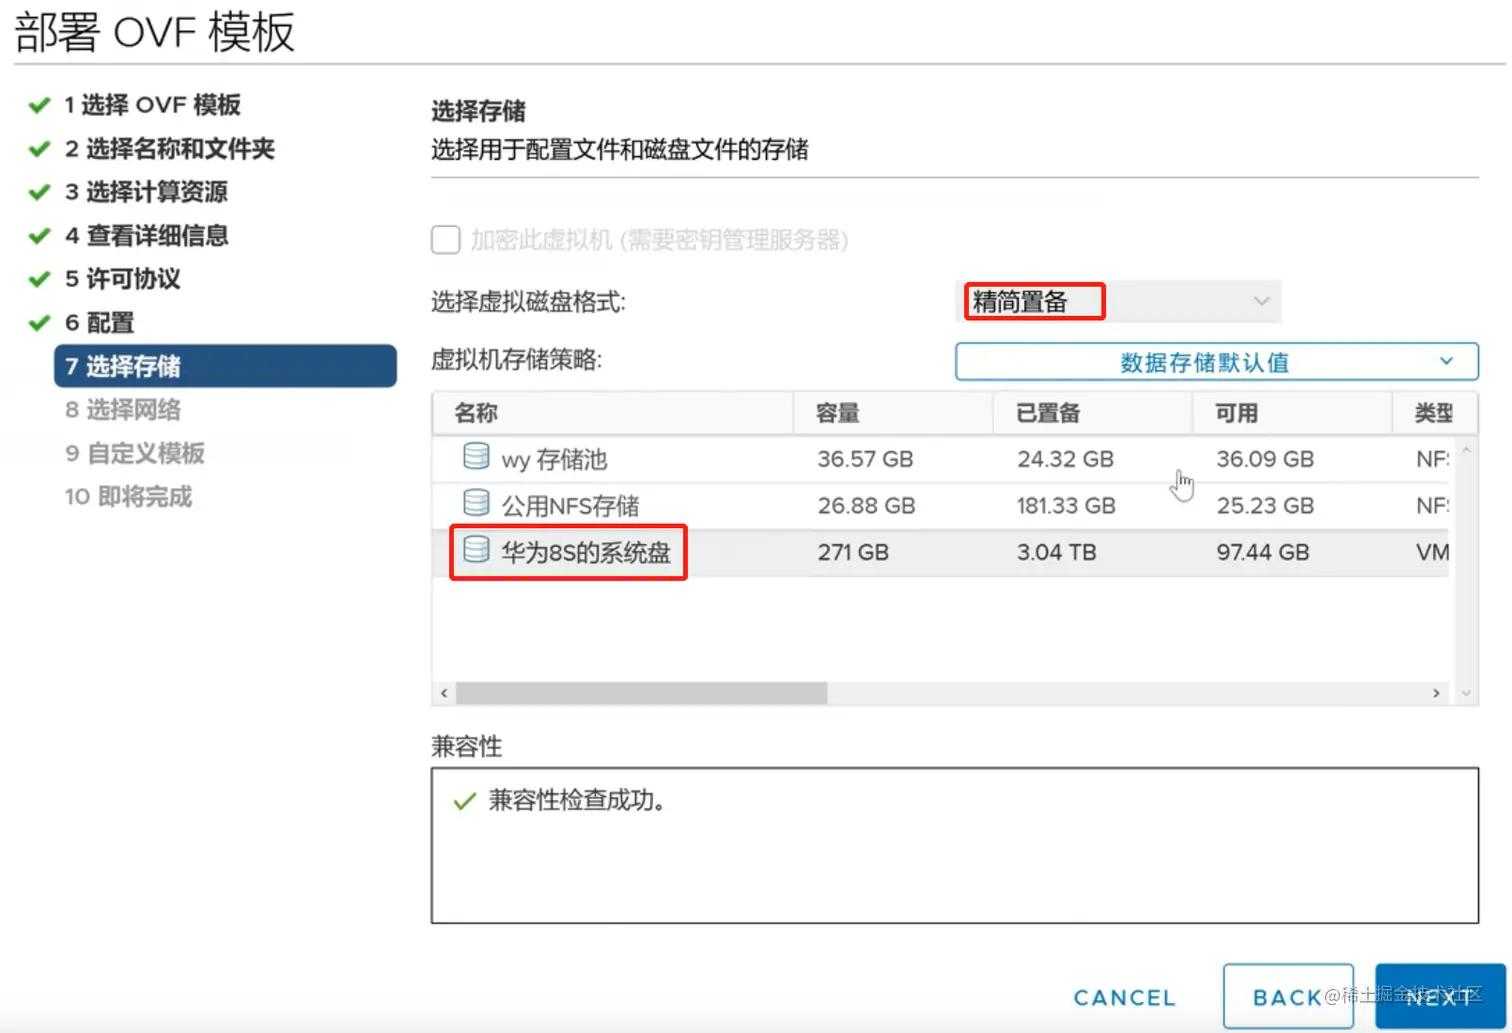Click the 271 GB capacity cell
This screenshot has height=1033, width=1512.
pos(853,552)
